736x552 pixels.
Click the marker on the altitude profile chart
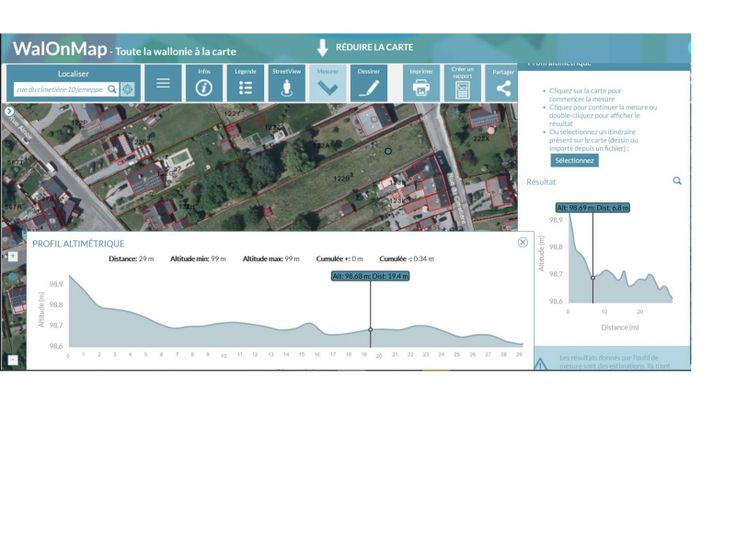point(370,329)
